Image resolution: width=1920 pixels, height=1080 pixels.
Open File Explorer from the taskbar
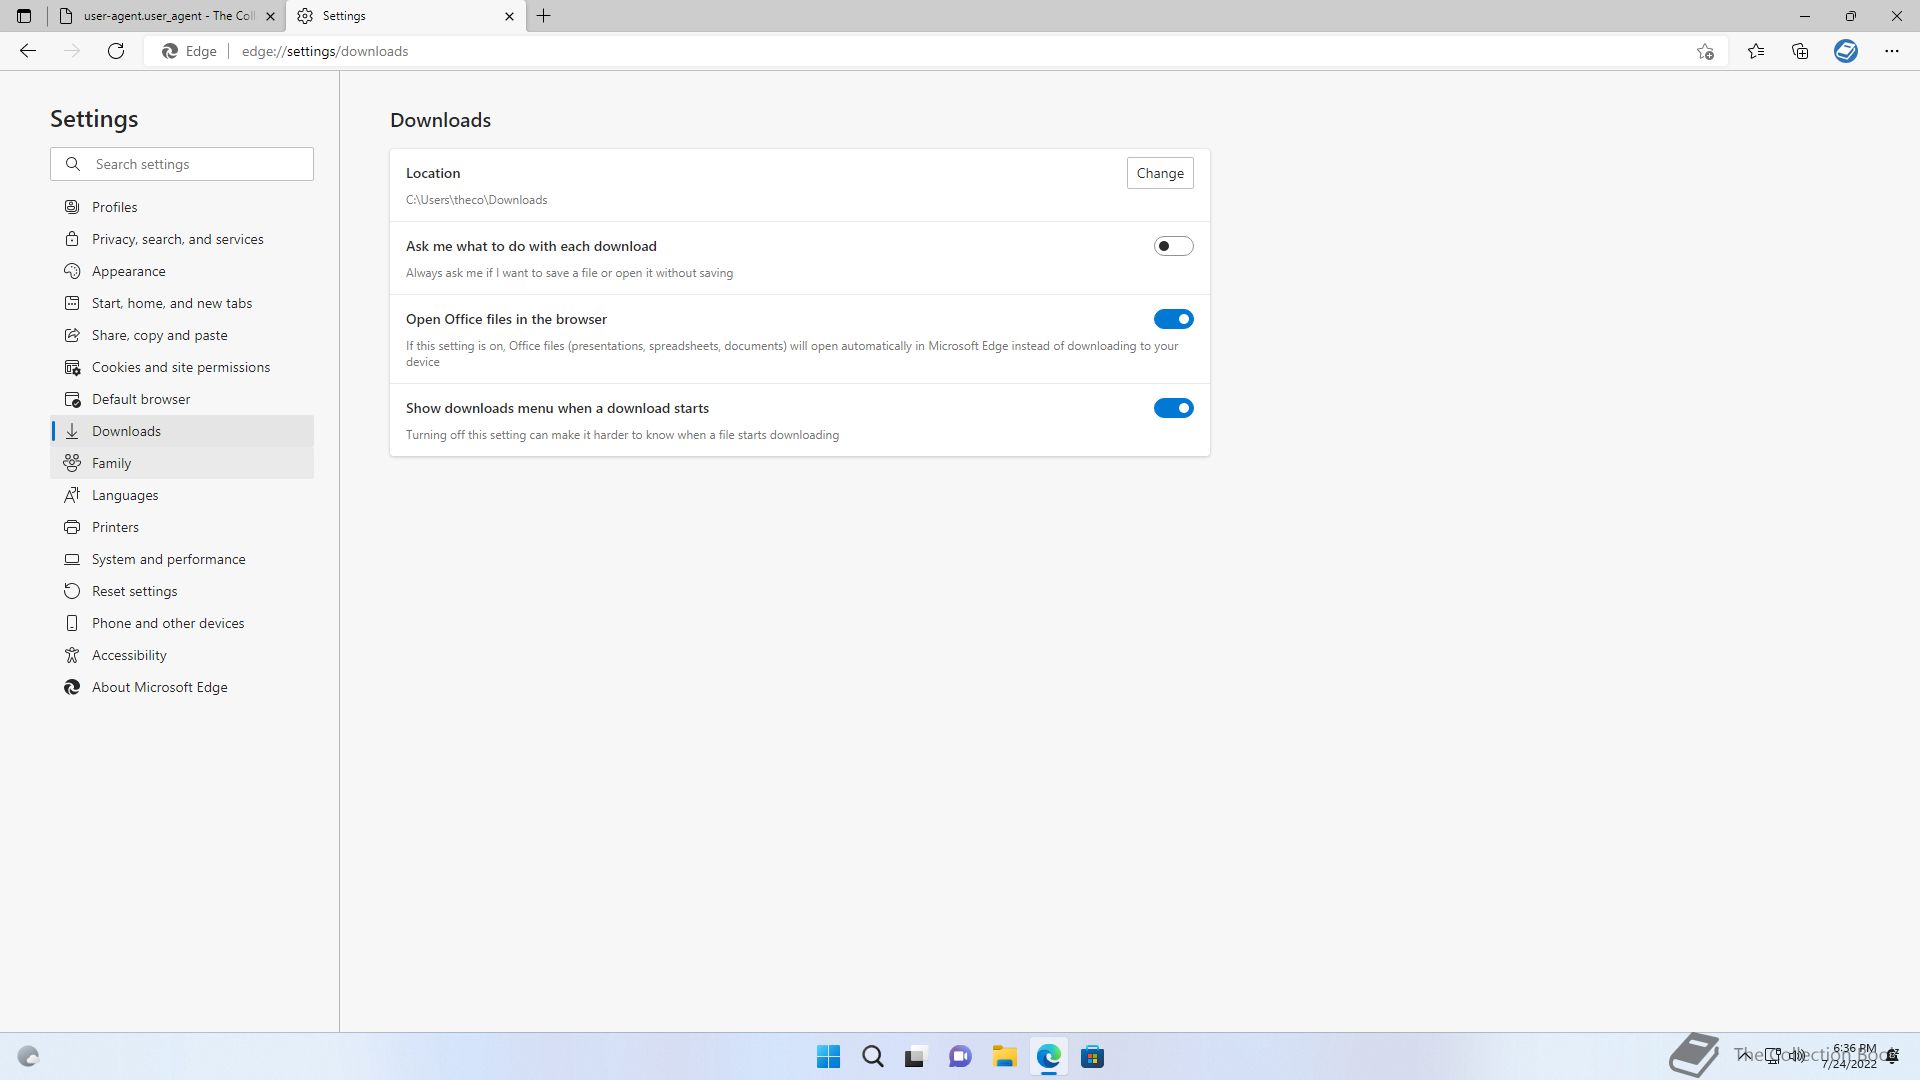pyautogui.click(x=1004, y=1057)
